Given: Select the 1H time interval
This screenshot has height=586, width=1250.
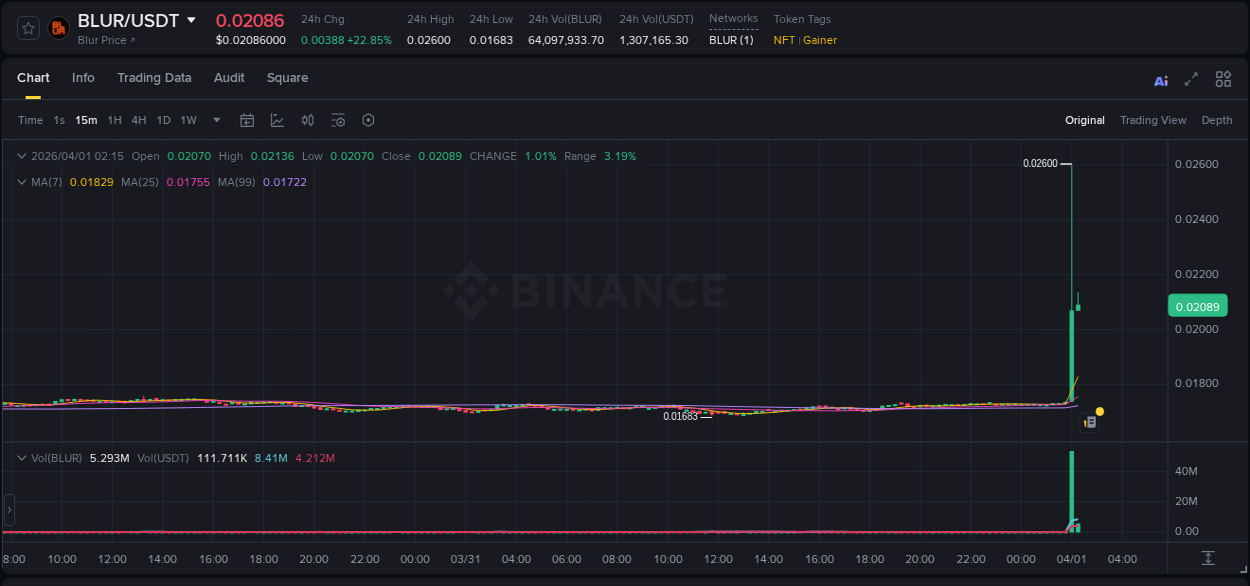Looking at the screenshot, I should (113, 120).
